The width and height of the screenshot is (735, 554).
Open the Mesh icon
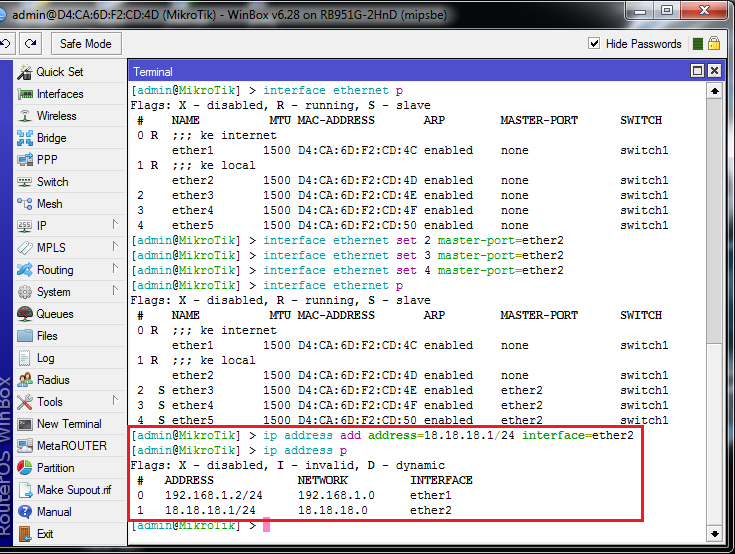point(25,204)
